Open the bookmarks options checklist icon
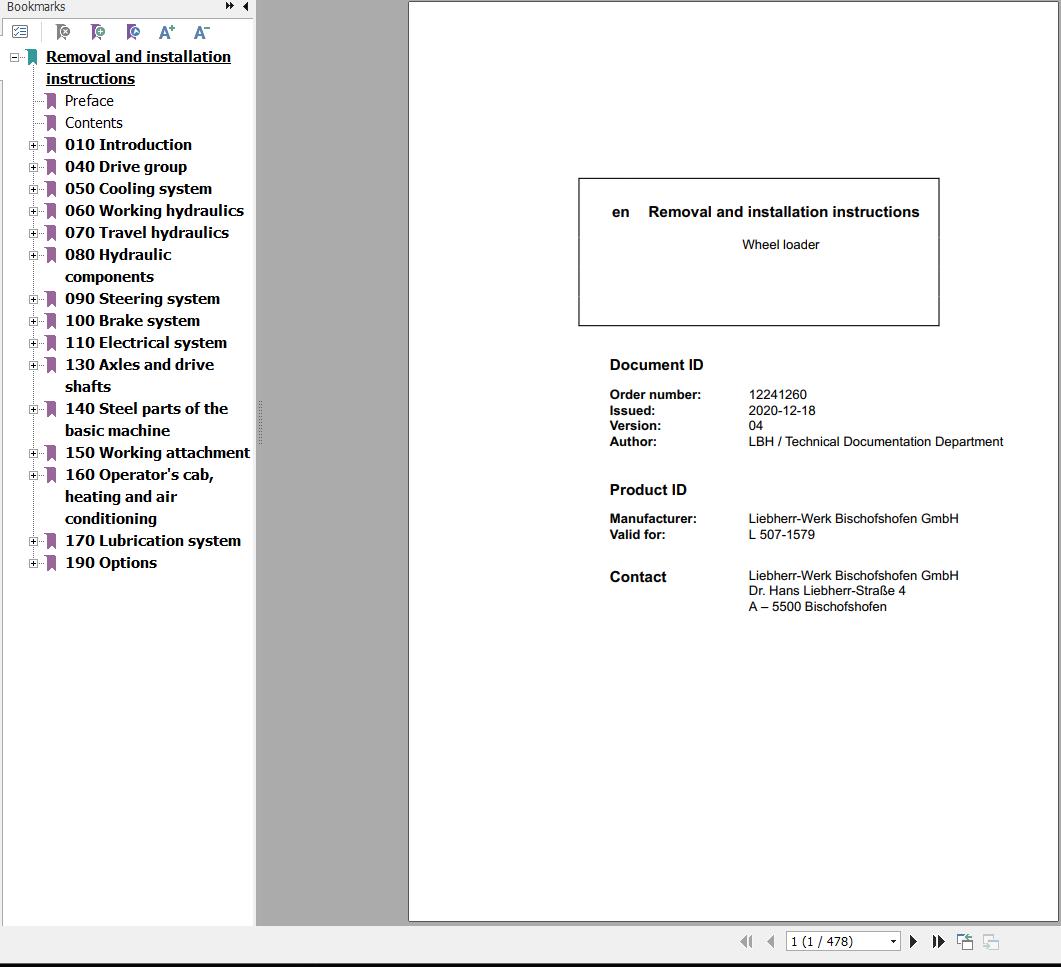Image resolution: width=1061 pixels, height=967 pixels. [20, 32]
